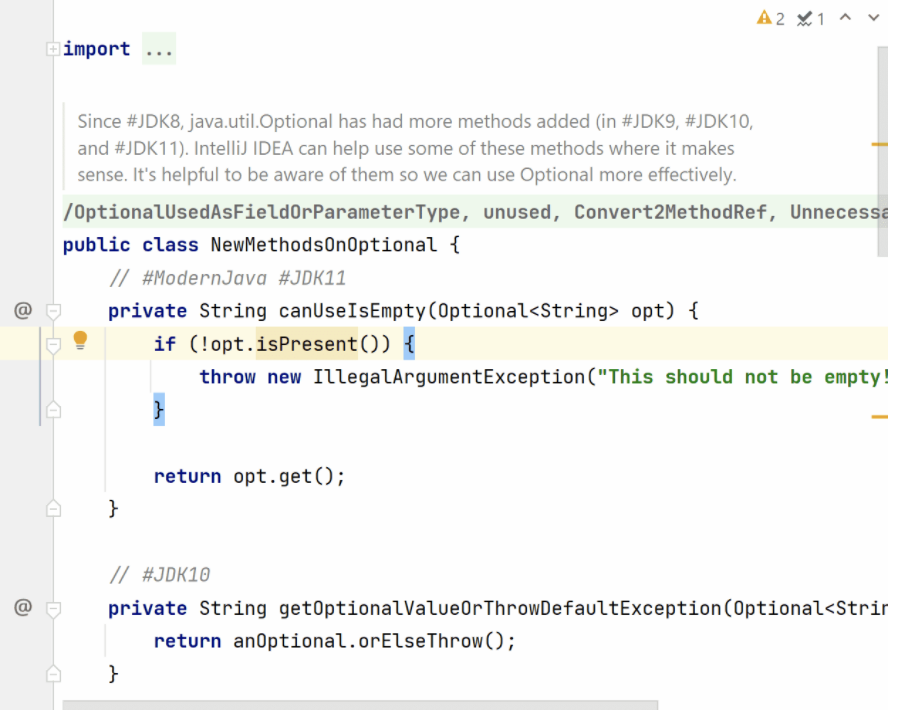Click the fold end marker after opt.get()
Viewport: 908px width, 712px height.
tap(53, 509)
